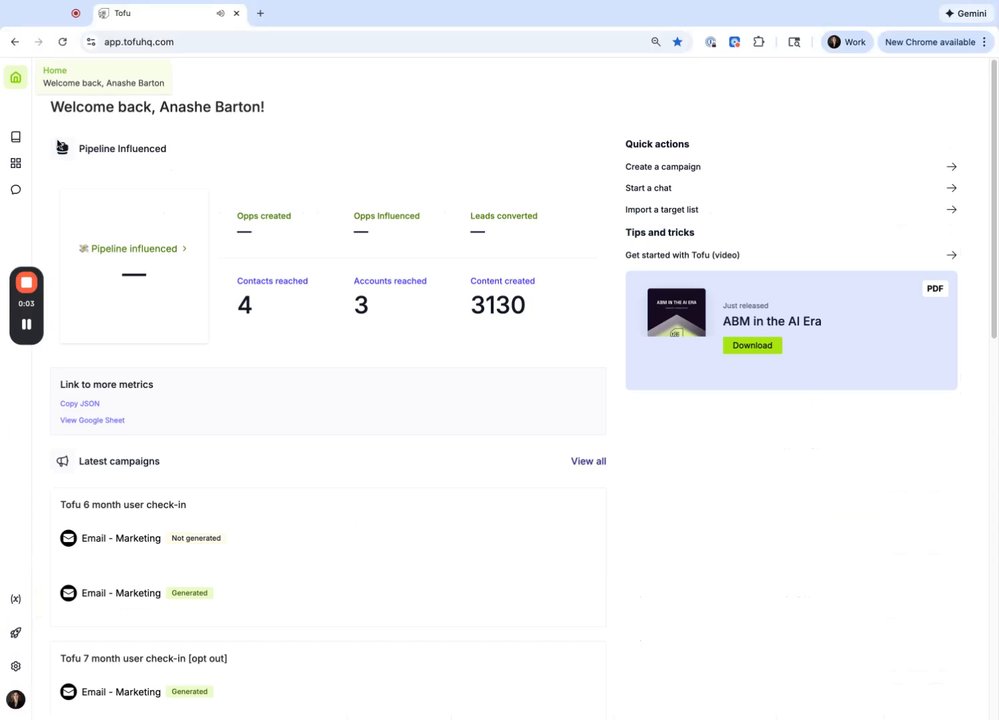Click the Opps created label

coord(264,216)
